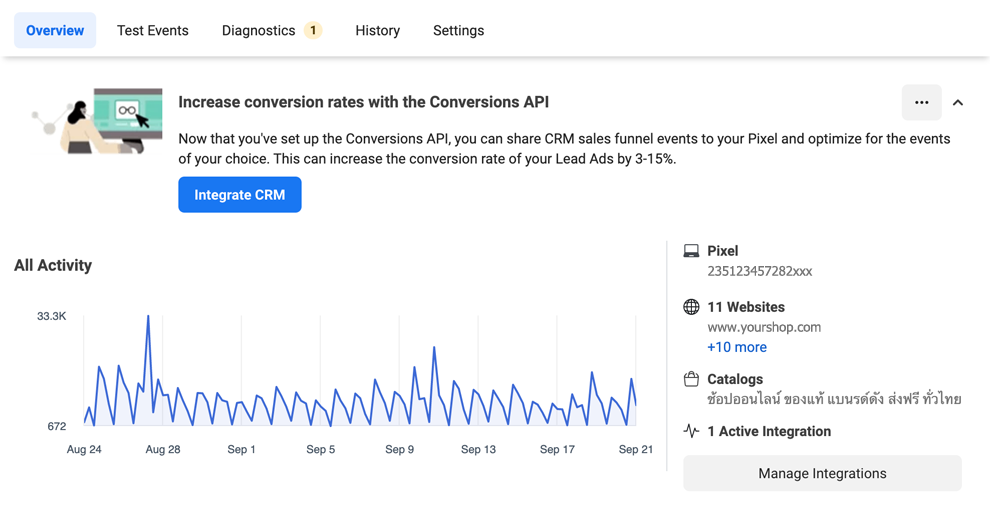Image resolution: width=990 pixels, height=530 pixels.
Task: Click the Sep 9 date axis label
Action: click(x=399, y=449)
